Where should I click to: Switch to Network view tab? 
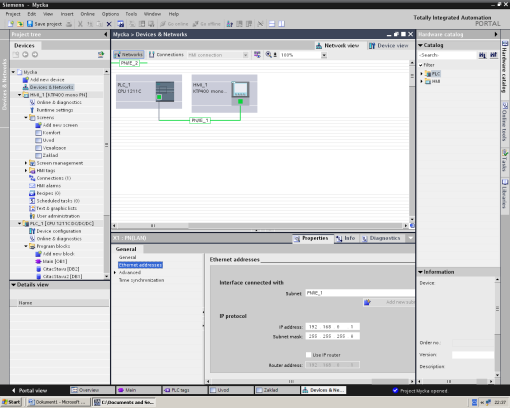pos(338,45)
